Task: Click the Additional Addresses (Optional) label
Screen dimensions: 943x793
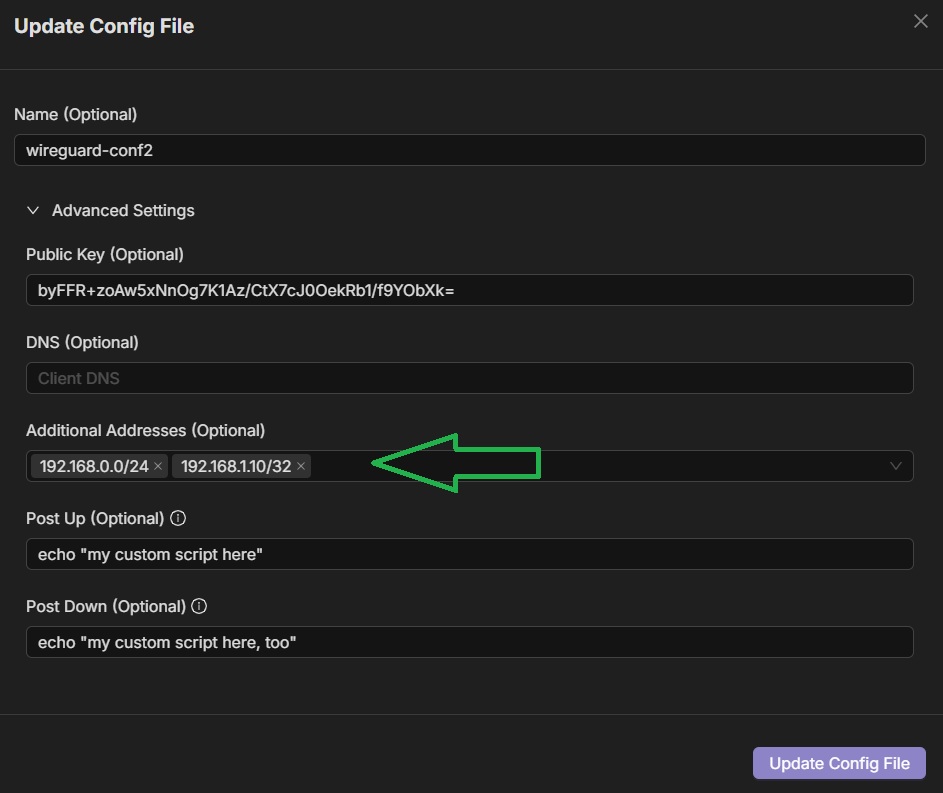Action: pos(145,431)
